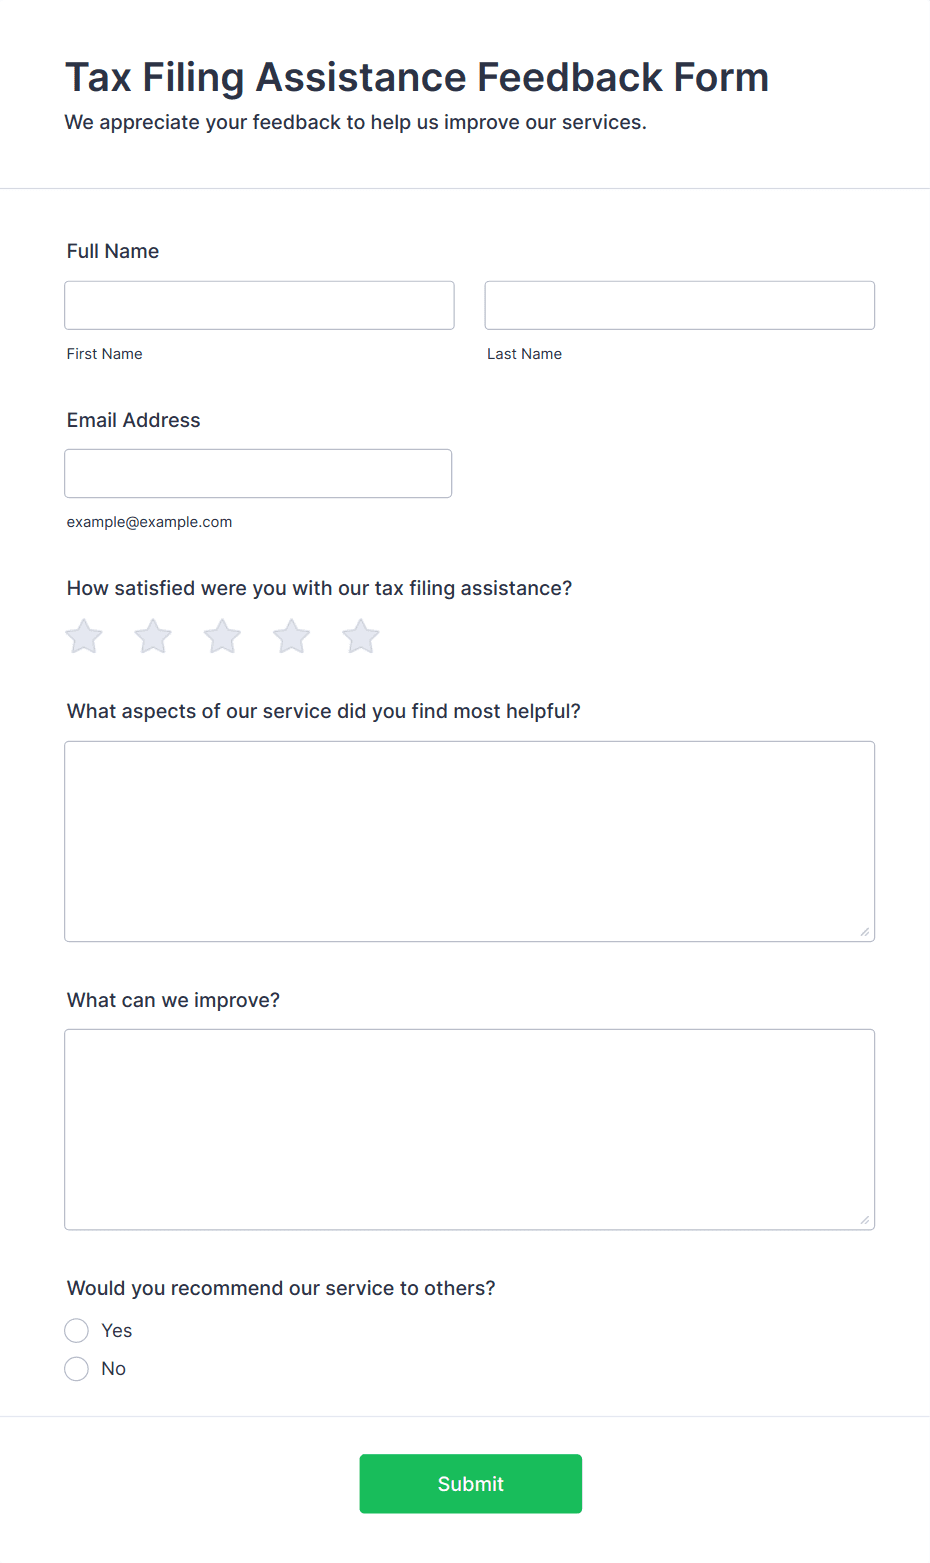This screenshot has height=1563, width=930.
Task: Focus the Email Address input box
Action: click(258, 473)
